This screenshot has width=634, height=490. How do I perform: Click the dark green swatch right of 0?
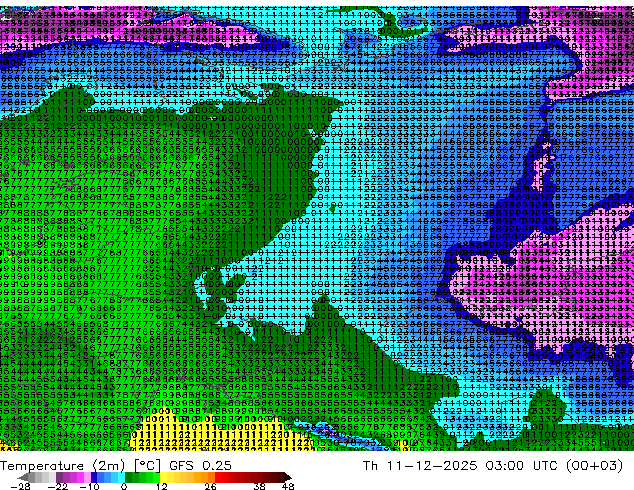[129, 477]
